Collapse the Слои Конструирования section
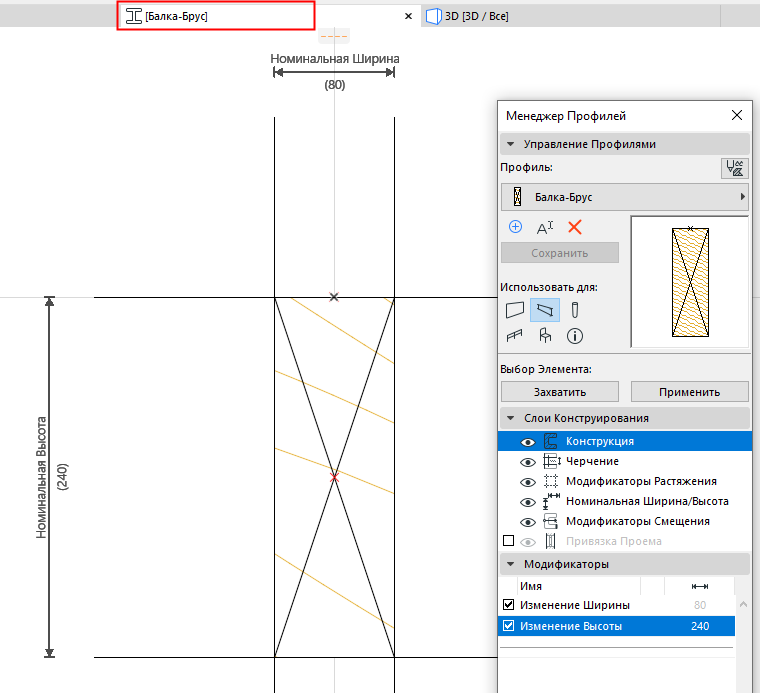 point(511,418)
